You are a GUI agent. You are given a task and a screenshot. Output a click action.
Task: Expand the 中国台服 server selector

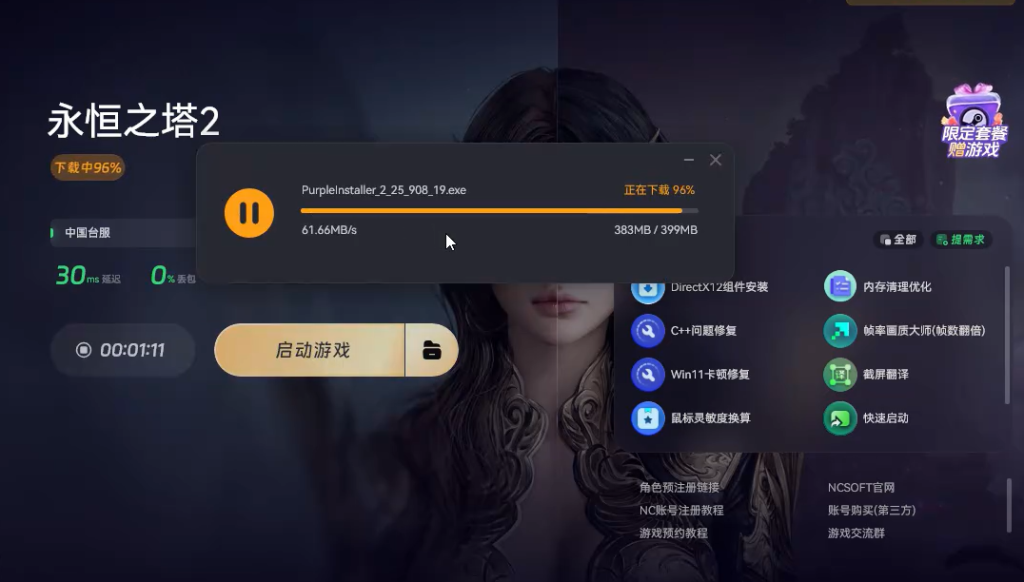click(123, 233)
